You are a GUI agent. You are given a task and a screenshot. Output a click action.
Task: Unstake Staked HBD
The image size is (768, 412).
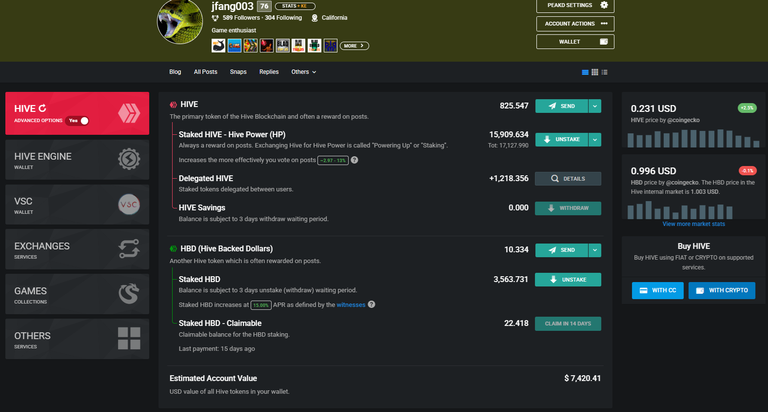click(x=568, y=280)
